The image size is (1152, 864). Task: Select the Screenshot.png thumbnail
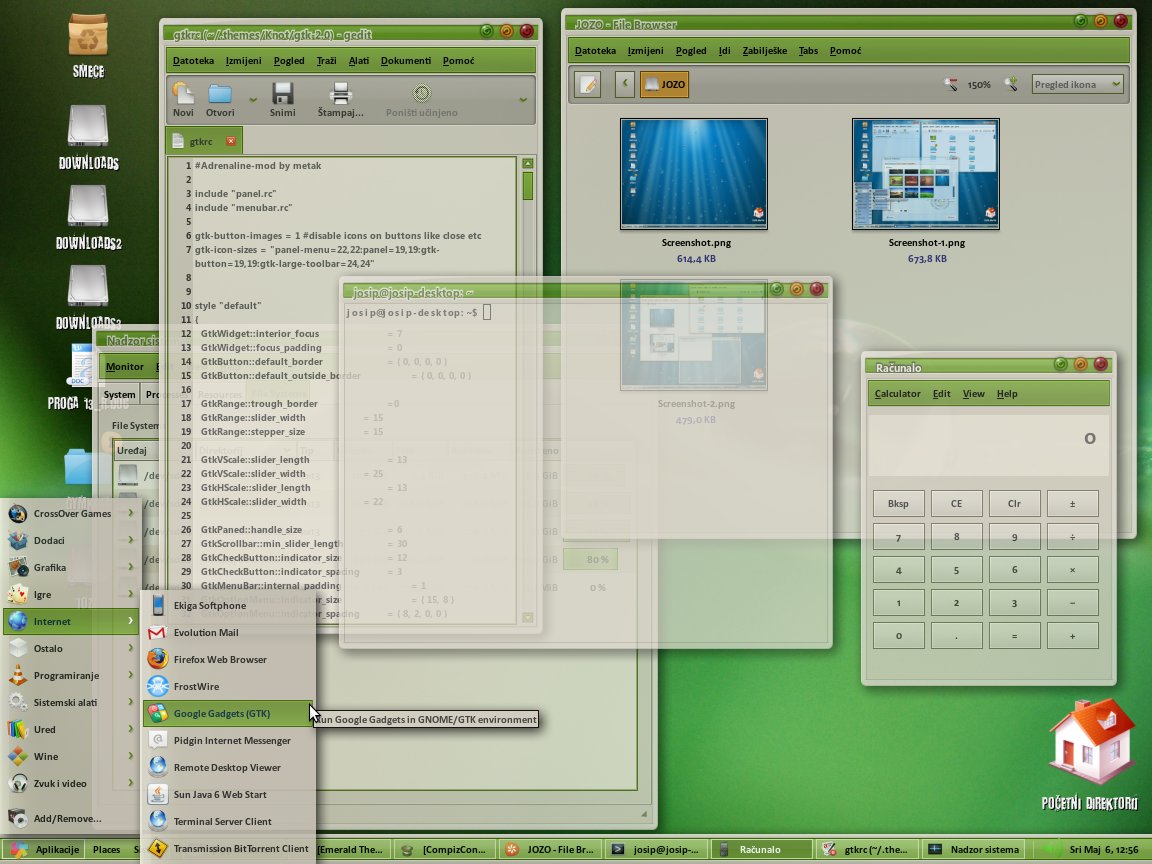tap(694, 174)
